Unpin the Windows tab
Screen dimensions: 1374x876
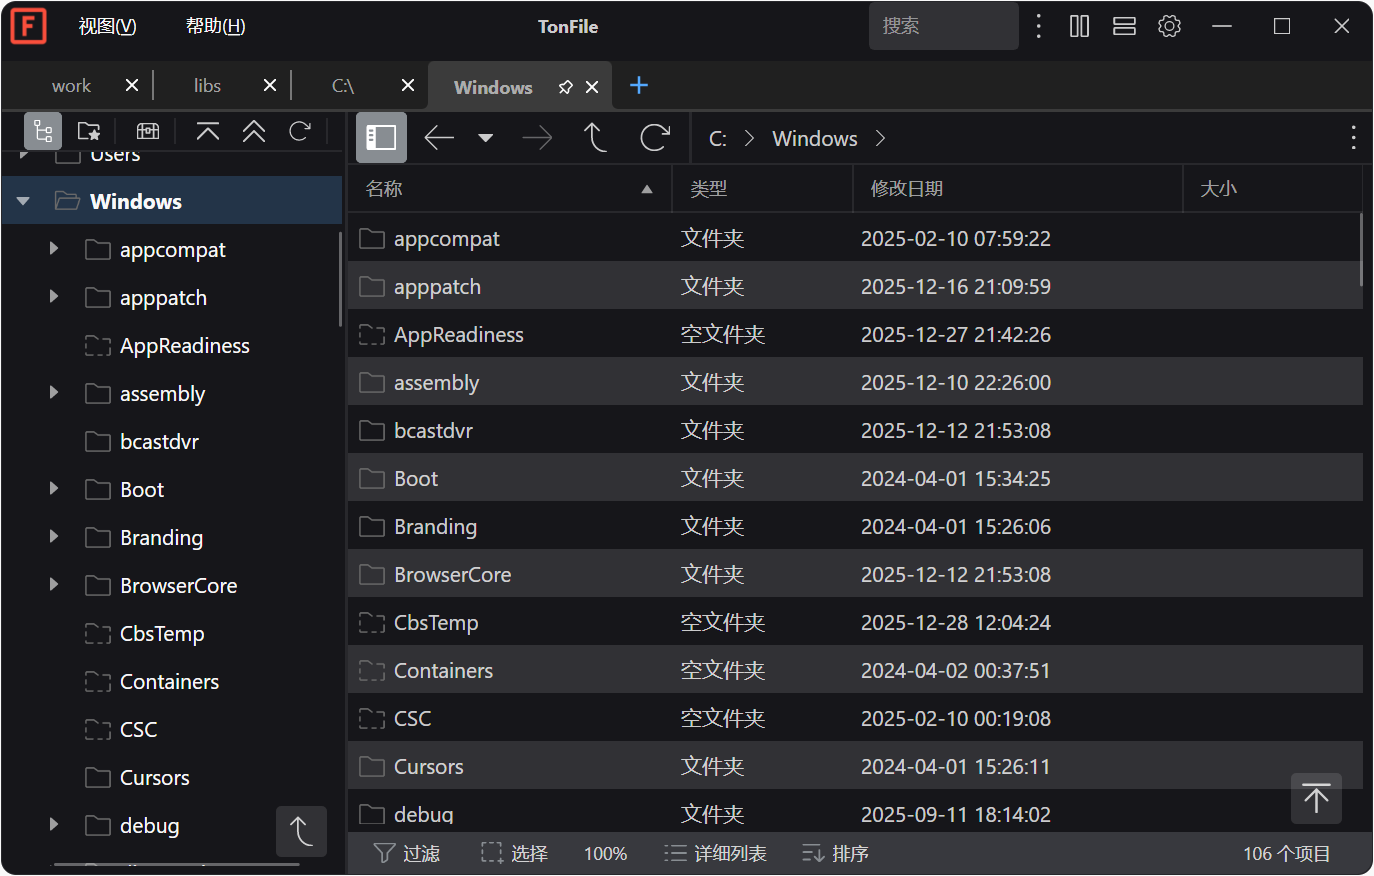(x=565, y=87)
